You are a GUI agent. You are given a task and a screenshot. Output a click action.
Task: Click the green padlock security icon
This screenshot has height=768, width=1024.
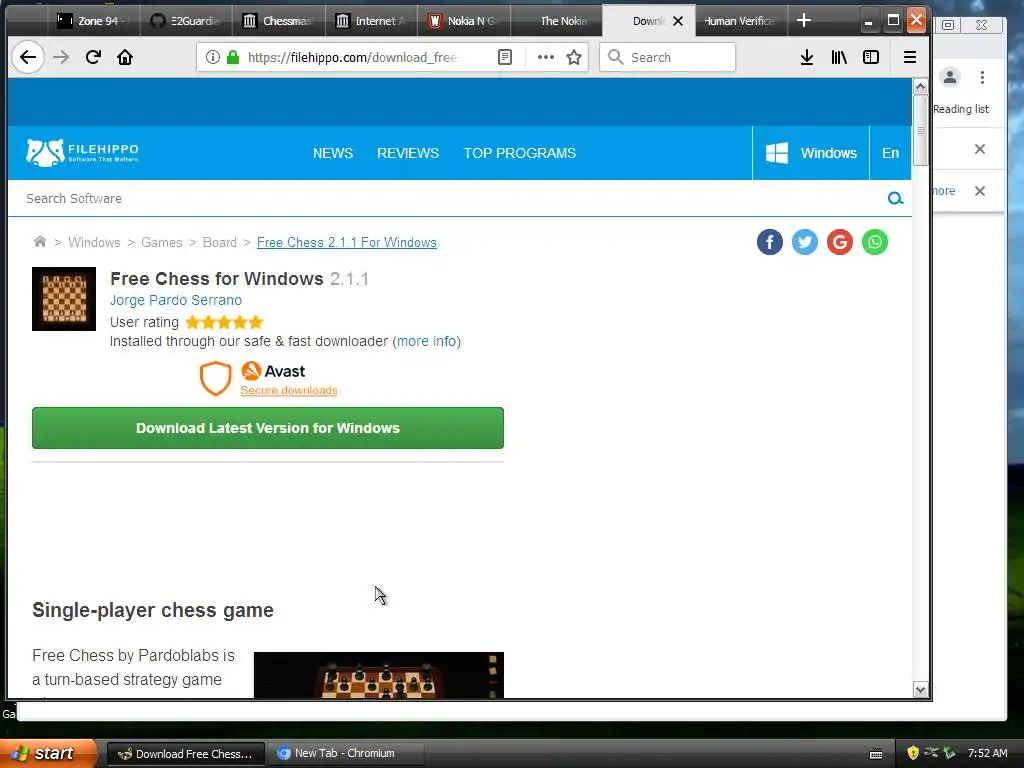(x=233, y=57)
